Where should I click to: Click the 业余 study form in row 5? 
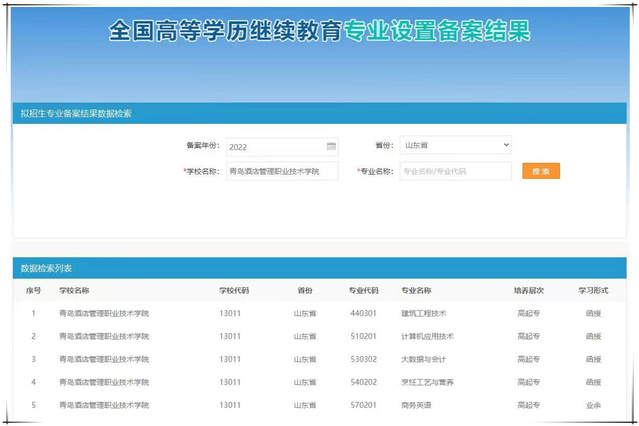pyautogui.click(x=593, y=405)
